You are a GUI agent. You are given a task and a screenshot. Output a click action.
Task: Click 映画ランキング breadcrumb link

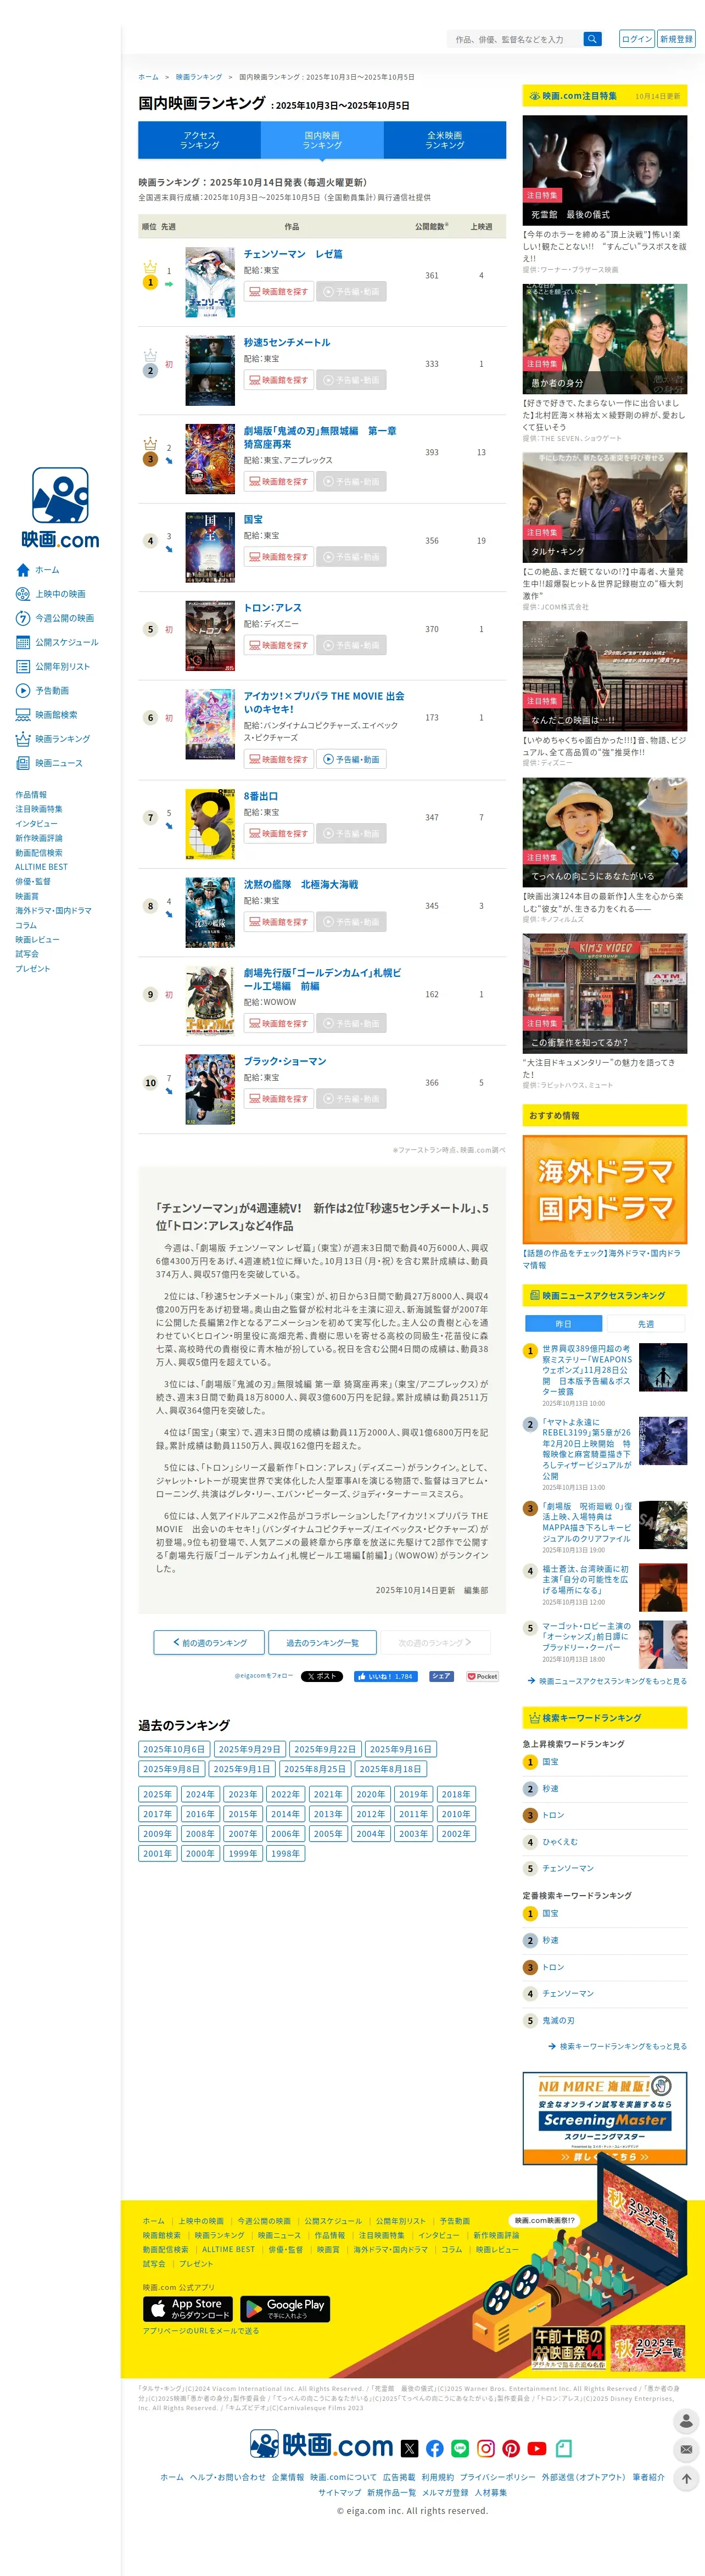coord(199,77)
